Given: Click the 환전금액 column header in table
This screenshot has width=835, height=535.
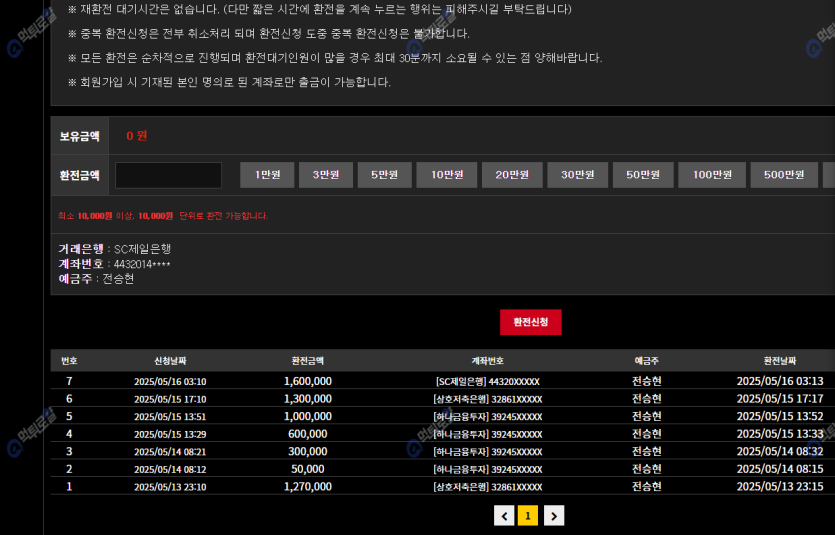Looking at the screenshot, I should (x=307, y=360).
